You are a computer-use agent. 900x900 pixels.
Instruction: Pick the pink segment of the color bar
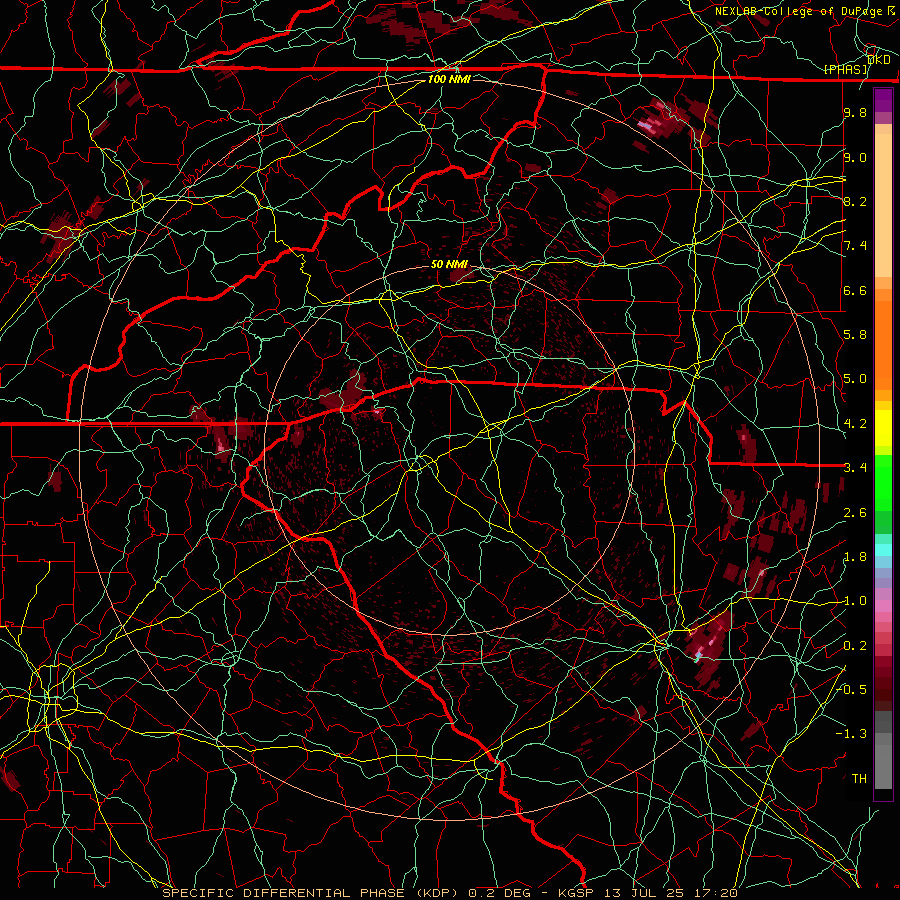pyautogui.click(x=883, y=606)
